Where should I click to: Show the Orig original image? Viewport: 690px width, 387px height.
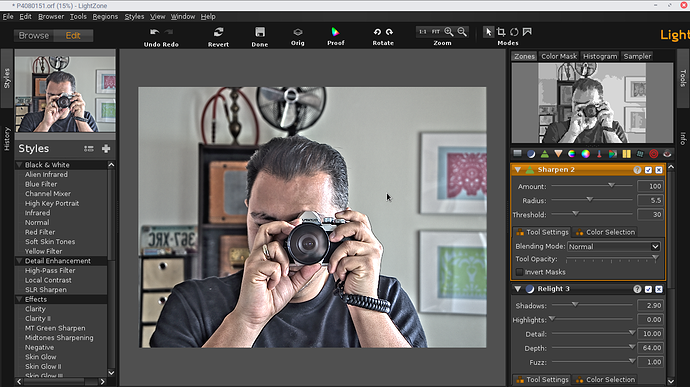click(x=298, y=32)
